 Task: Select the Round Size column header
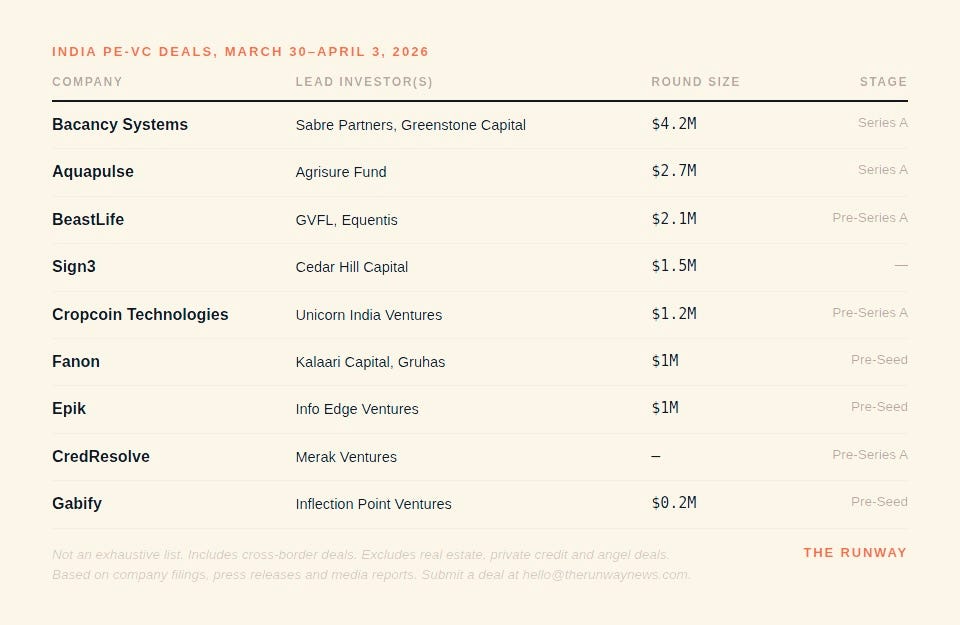click(x=696, y=81)
